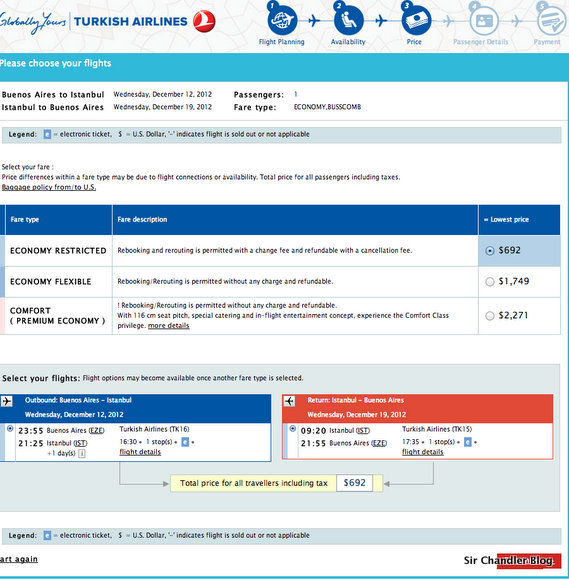Open the Flight Planning step icon
Image resolution: width=569 pixels, height=580 pixels.
click(282, 20)
